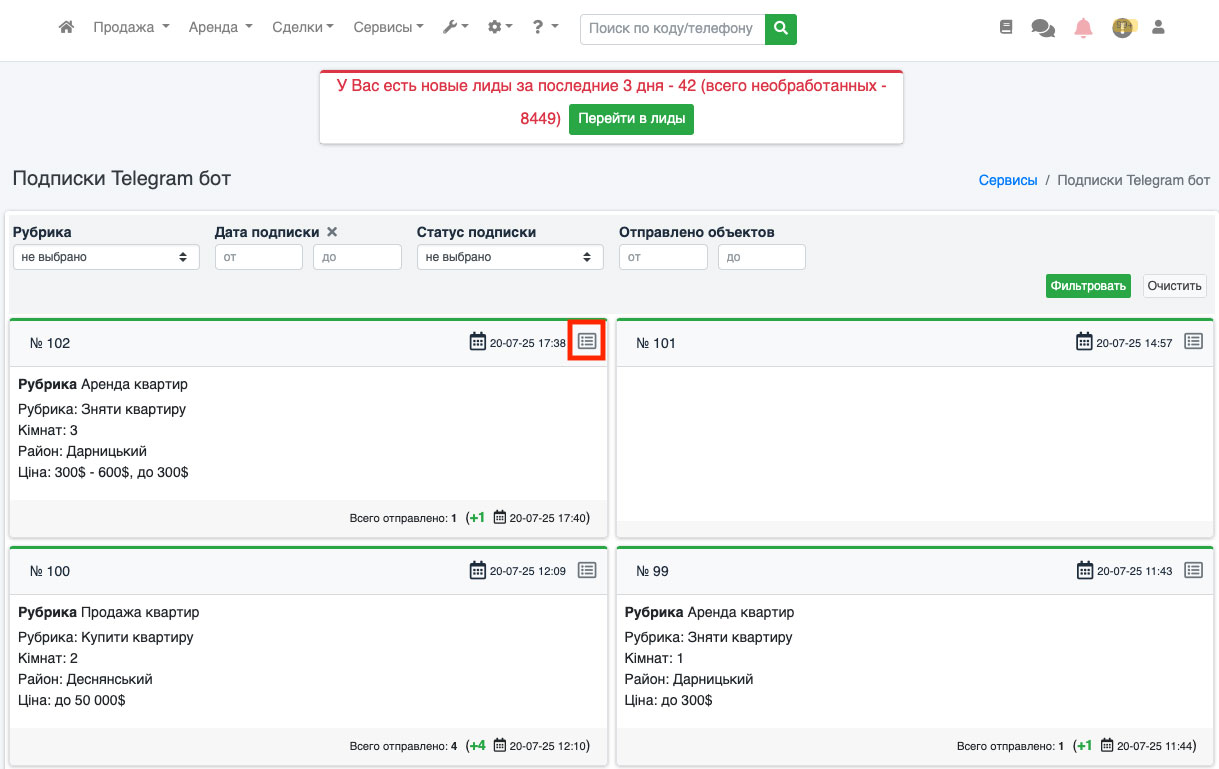The image size is (1219, 769).
Task: Expand the Статус подписки dropdown
Action: pos(510,257)
